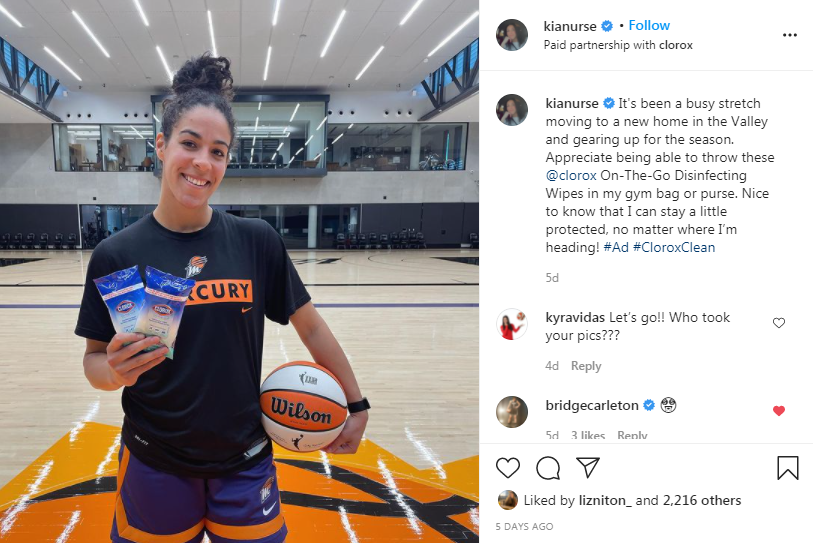This screenshot has height=543, width=813.
Task: Like kyravidas comment heart
Action: [x=779, y=323]
